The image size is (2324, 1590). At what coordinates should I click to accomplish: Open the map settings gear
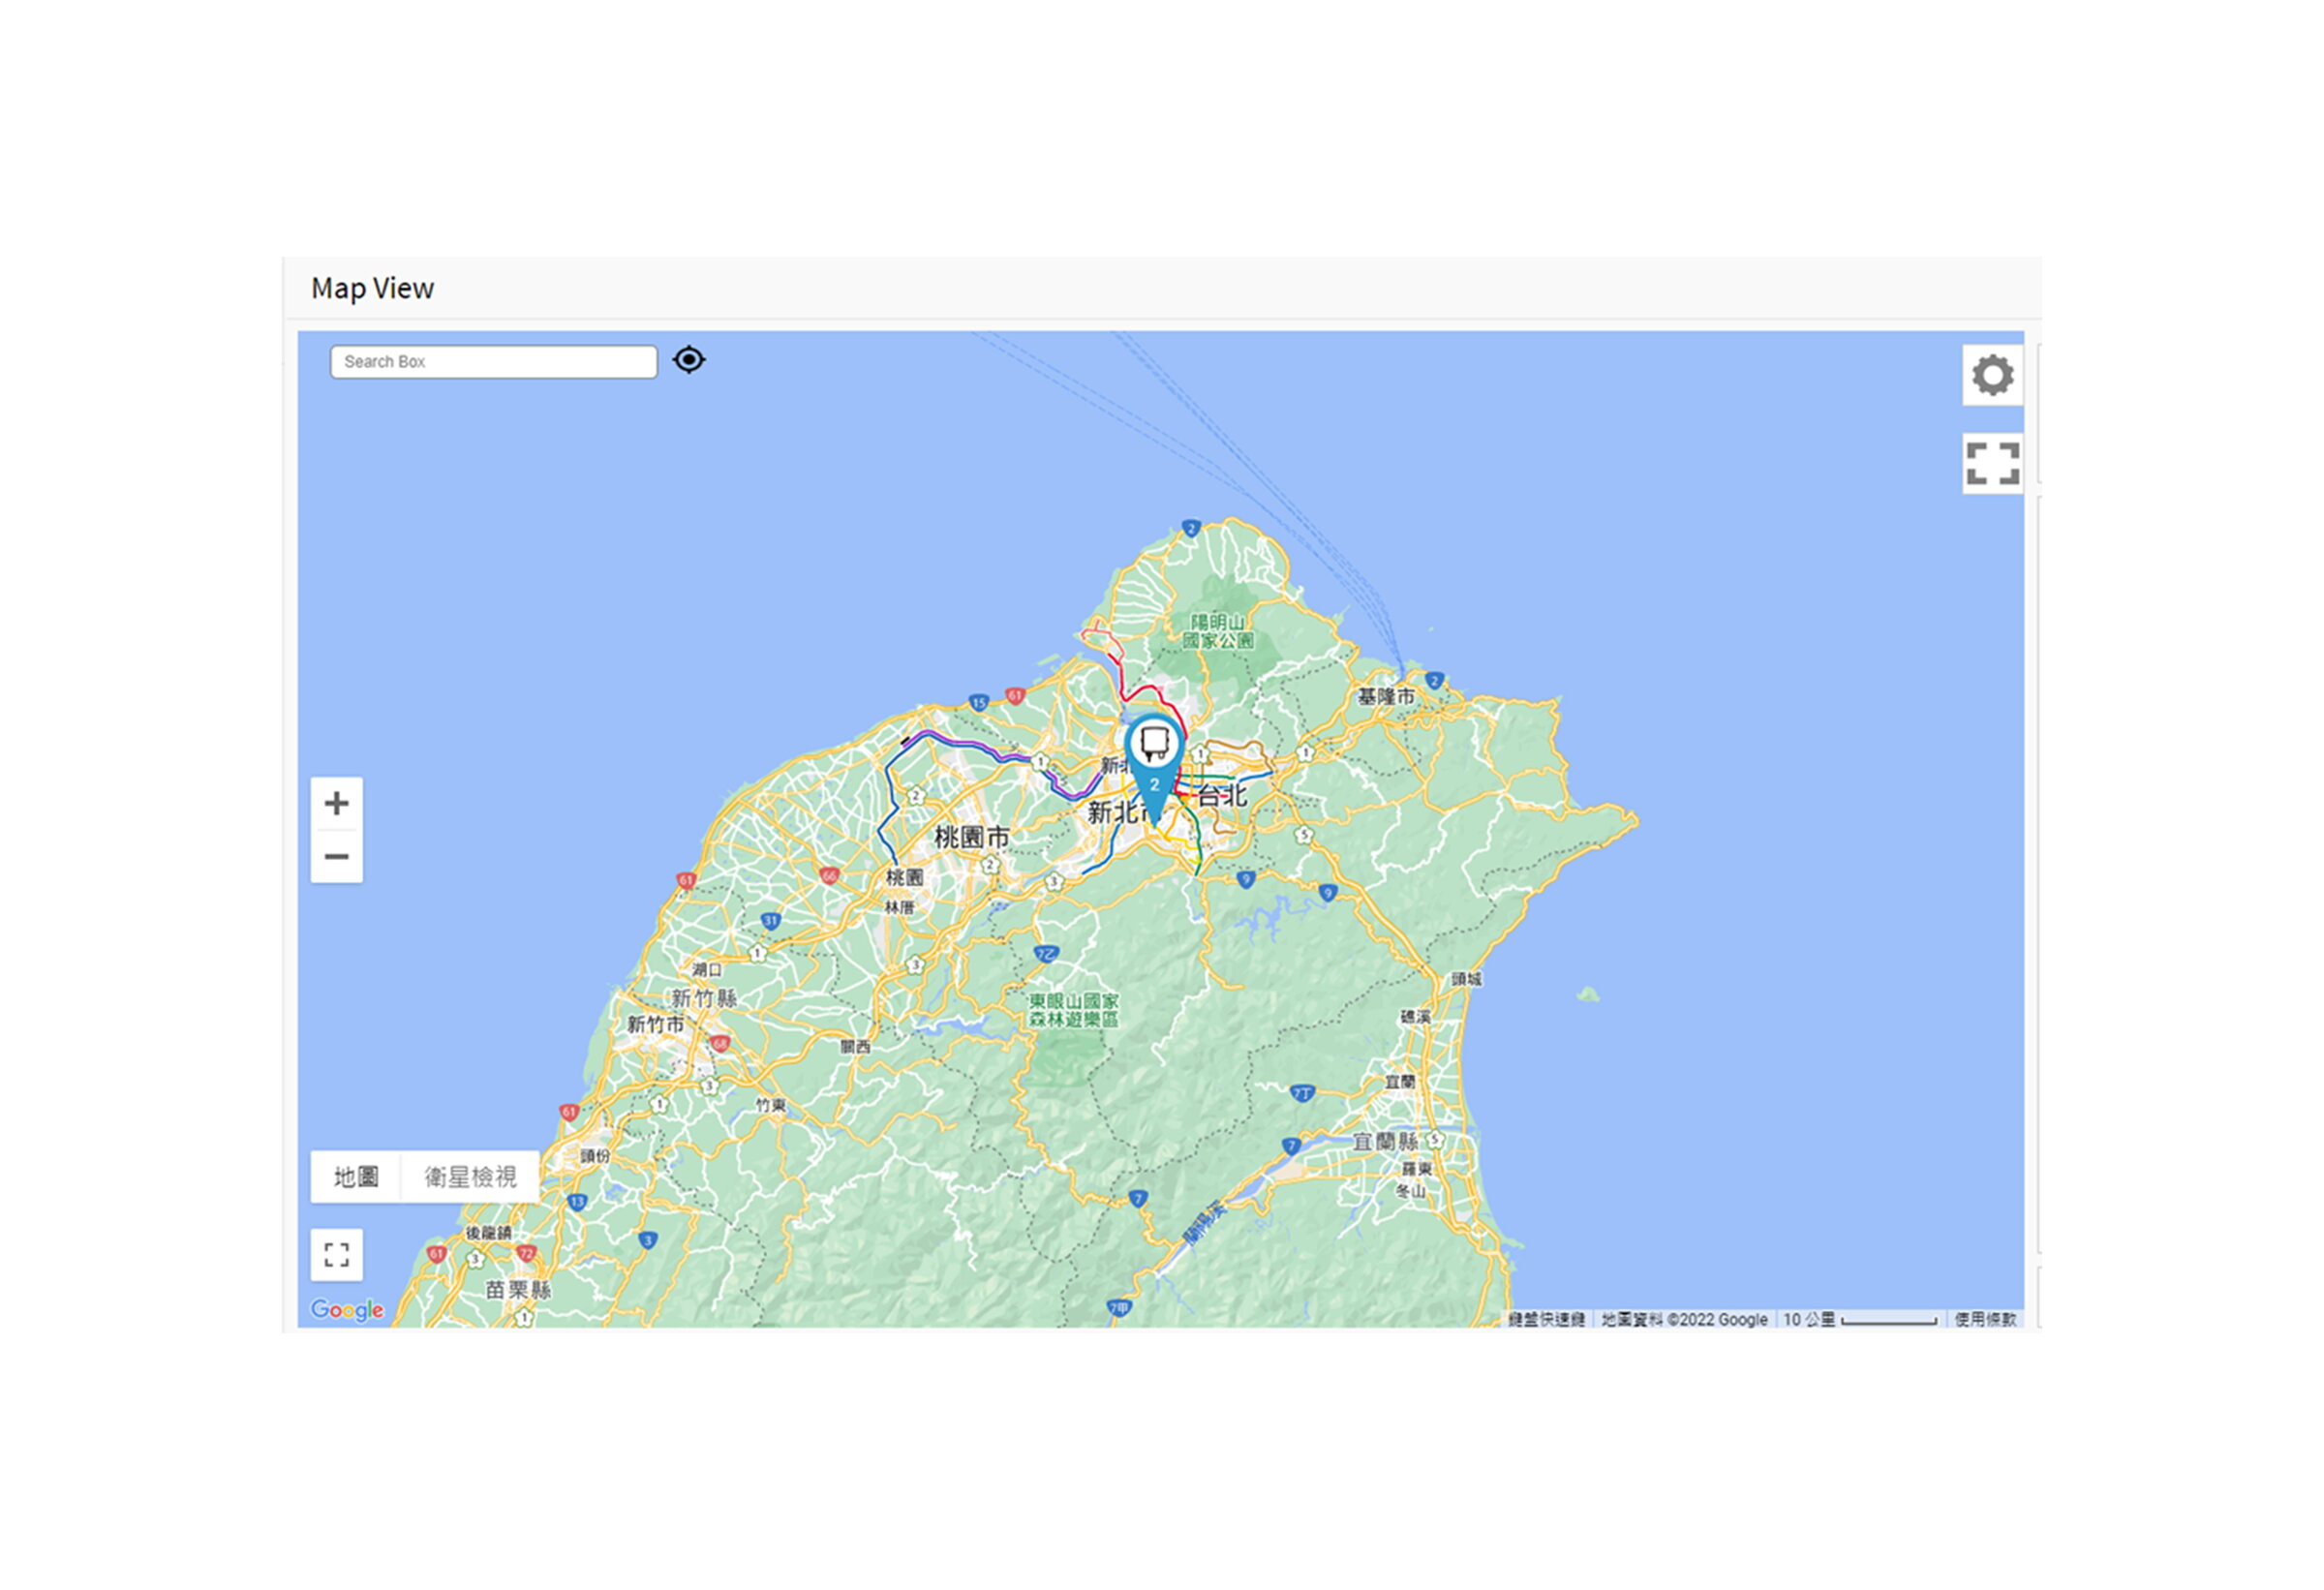(x=1992, y=376)
